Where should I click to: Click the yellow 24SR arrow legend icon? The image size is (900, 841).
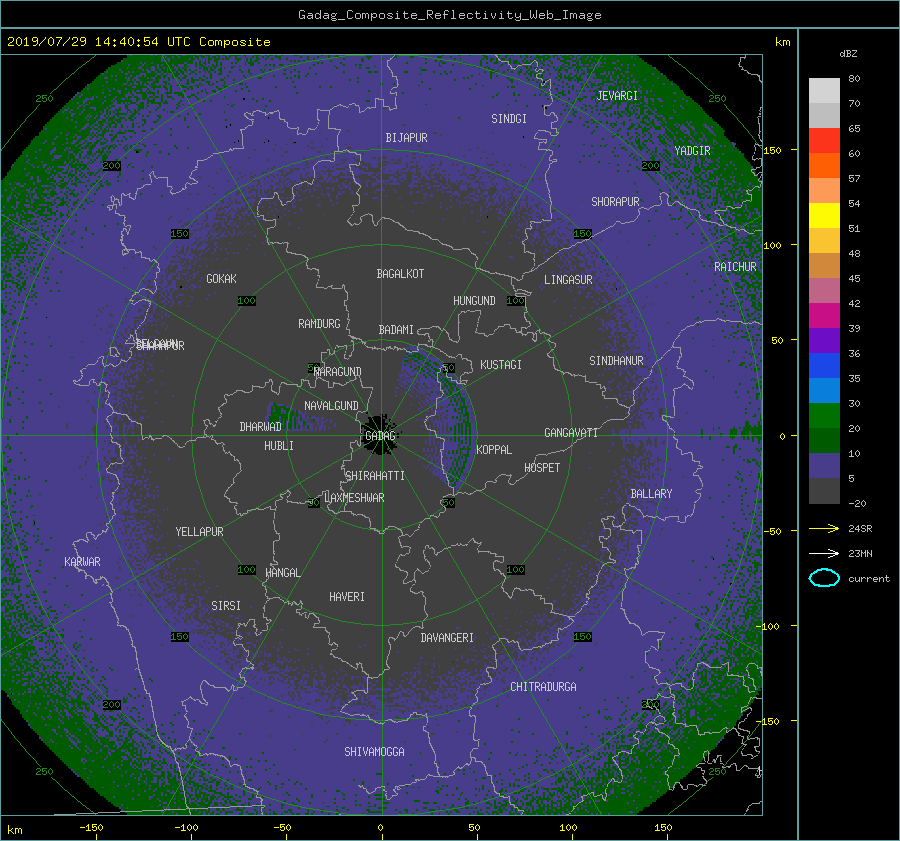pos(824,528)
